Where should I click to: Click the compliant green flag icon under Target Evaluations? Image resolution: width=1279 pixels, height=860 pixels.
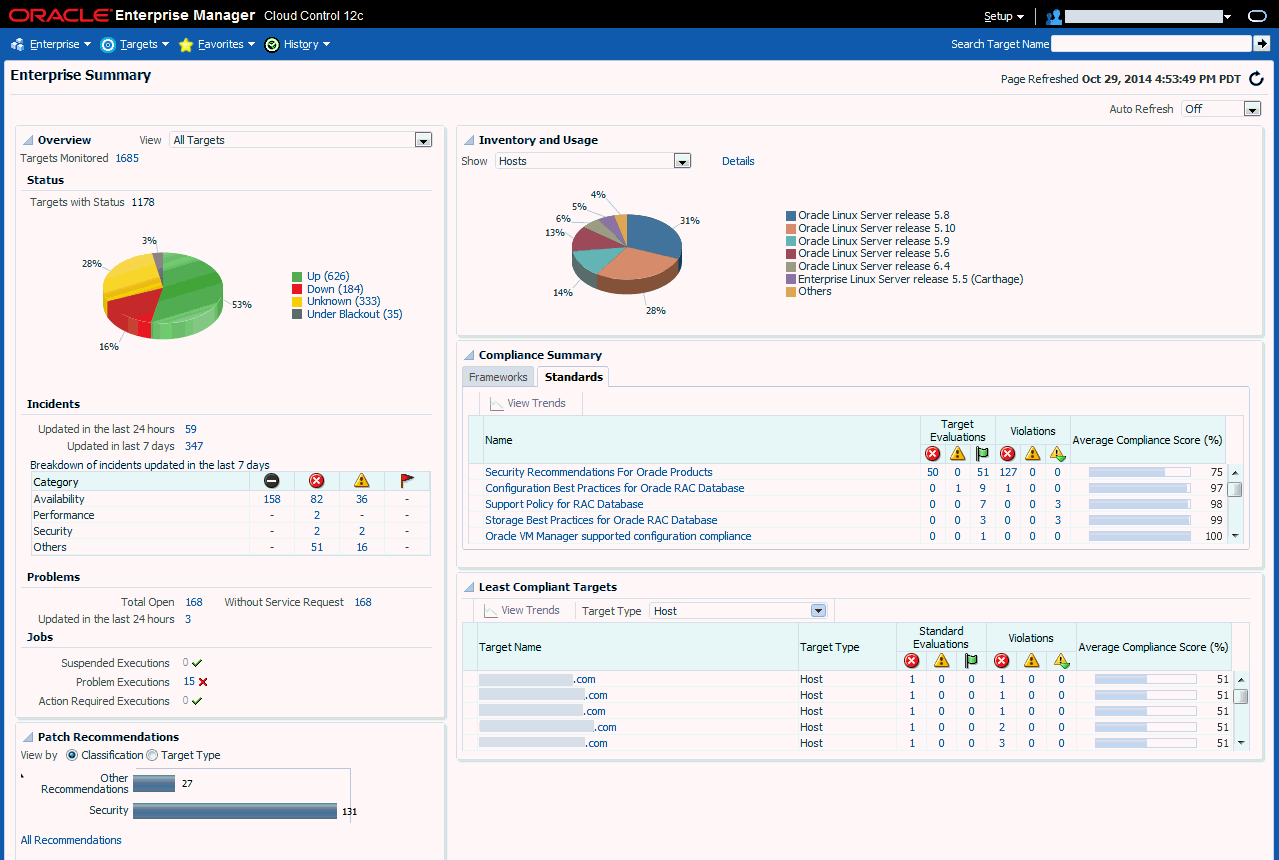(982, 454)
